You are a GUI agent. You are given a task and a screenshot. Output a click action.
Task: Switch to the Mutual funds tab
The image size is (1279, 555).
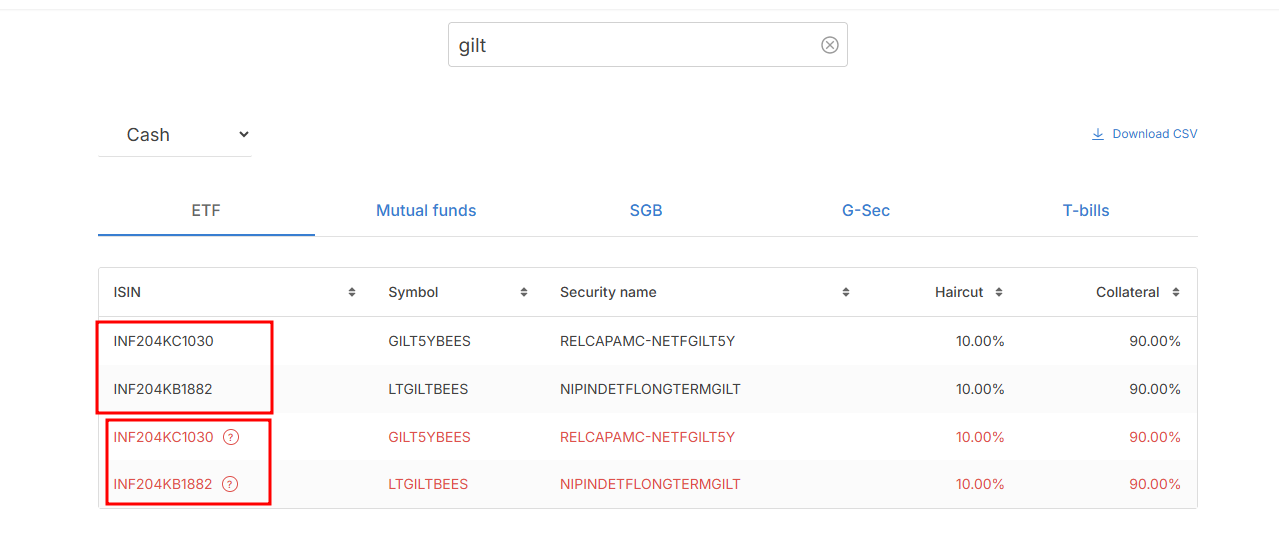click(x=426, y=211)
